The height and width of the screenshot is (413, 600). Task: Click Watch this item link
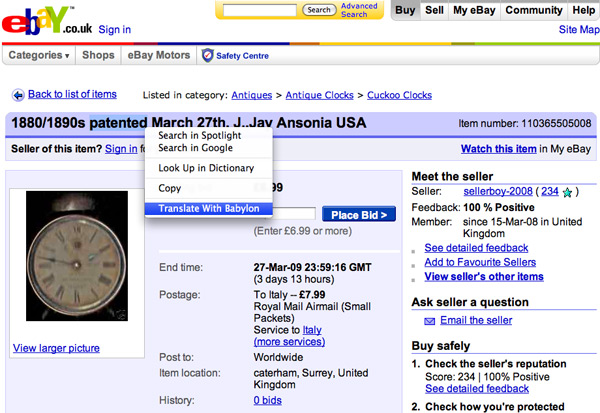click(x=498, y=149)
